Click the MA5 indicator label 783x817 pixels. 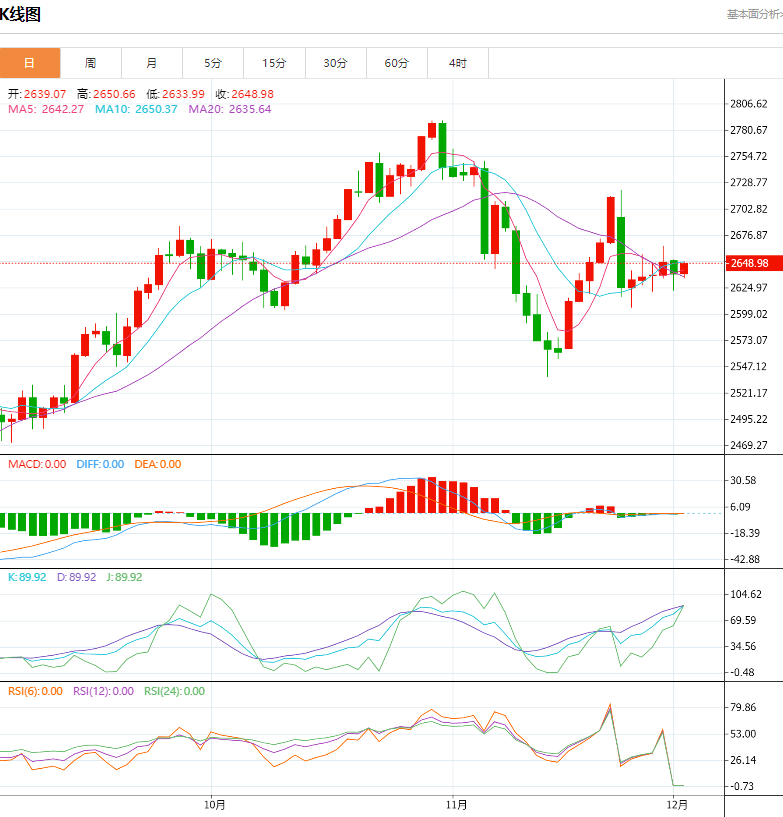pyautogui.click(x=47, y=109)
